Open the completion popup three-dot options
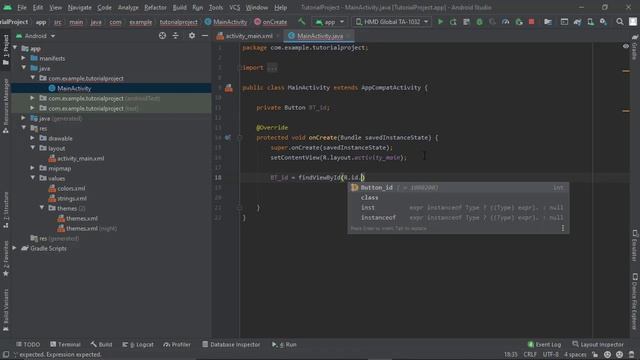This screenshot has width=640, height=360. point(563,228)
